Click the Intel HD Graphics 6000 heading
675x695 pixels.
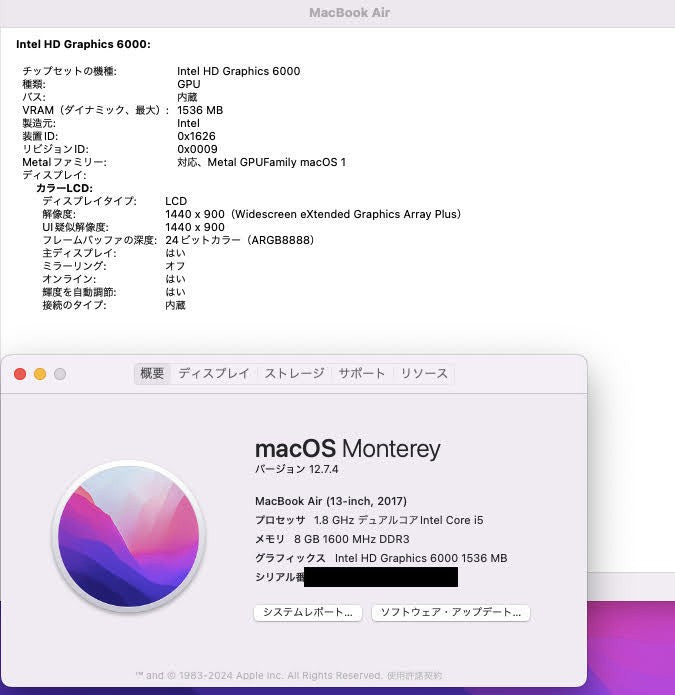pyautogui.click(x=83, y=44)
